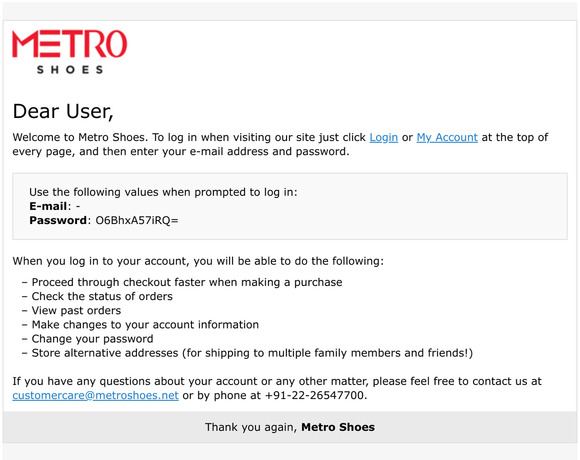Image resolution: width=580 pixels, height=460 pixels.
Task: Click the bold Password label
Action: click(x=58, y=220)
